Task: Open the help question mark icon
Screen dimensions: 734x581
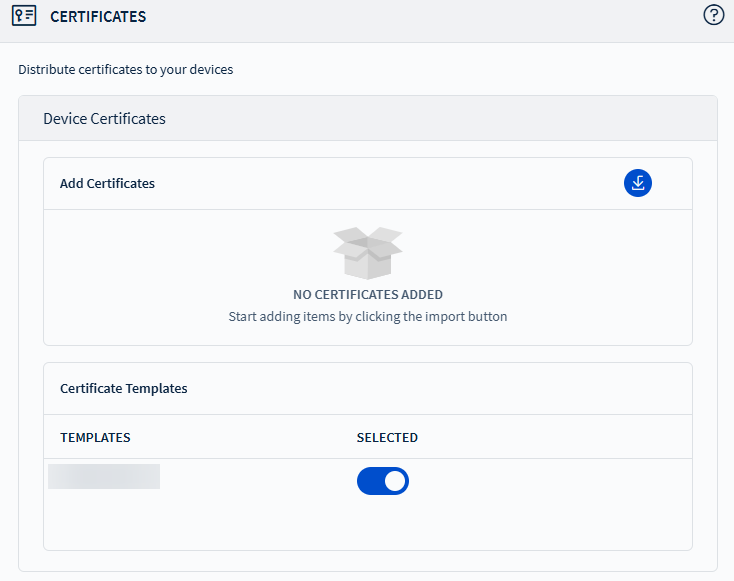Action: tap(714, 15)
